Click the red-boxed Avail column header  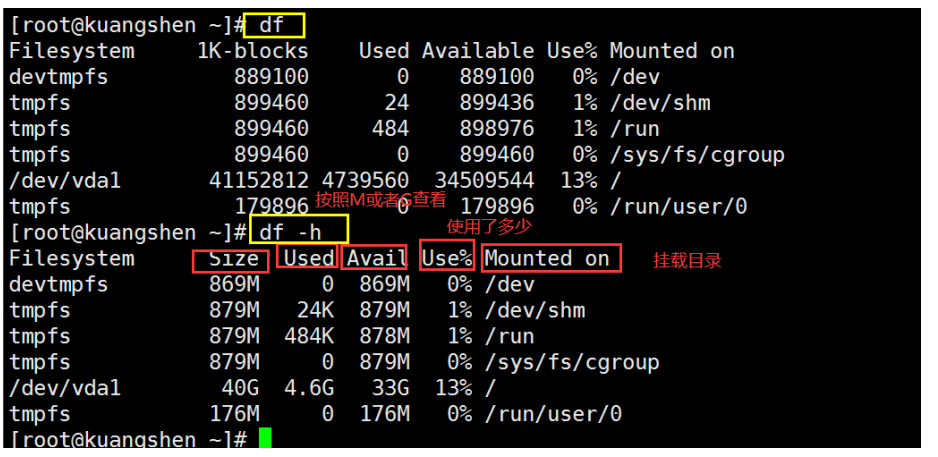375,258
